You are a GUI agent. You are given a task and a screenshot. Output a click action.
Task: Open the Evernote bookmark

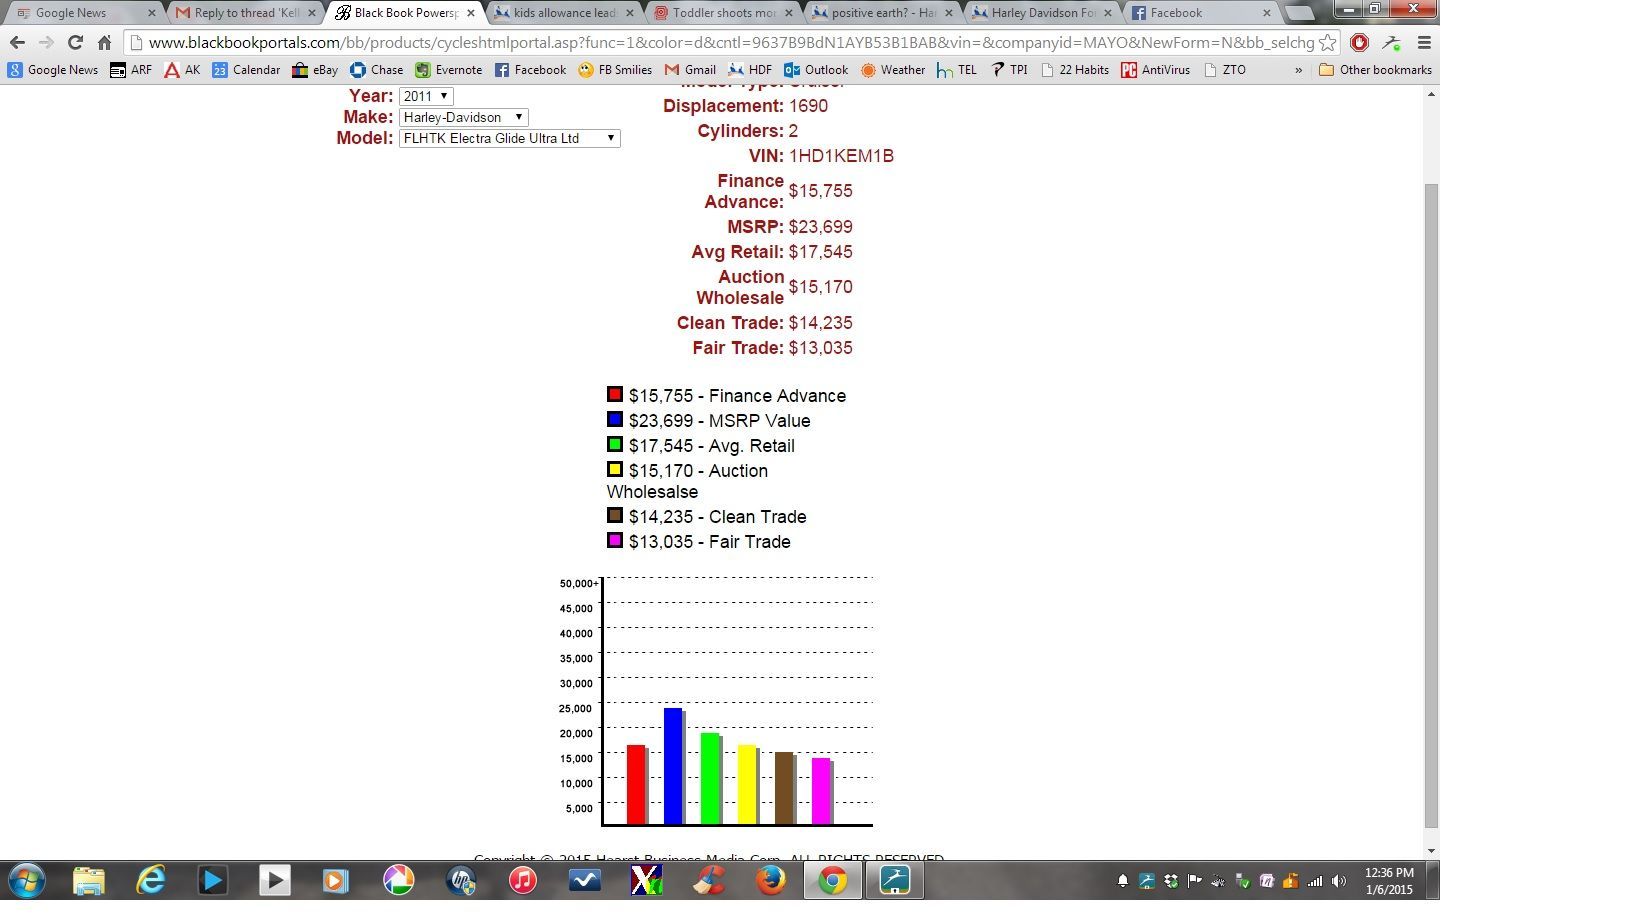pos(448,70)
